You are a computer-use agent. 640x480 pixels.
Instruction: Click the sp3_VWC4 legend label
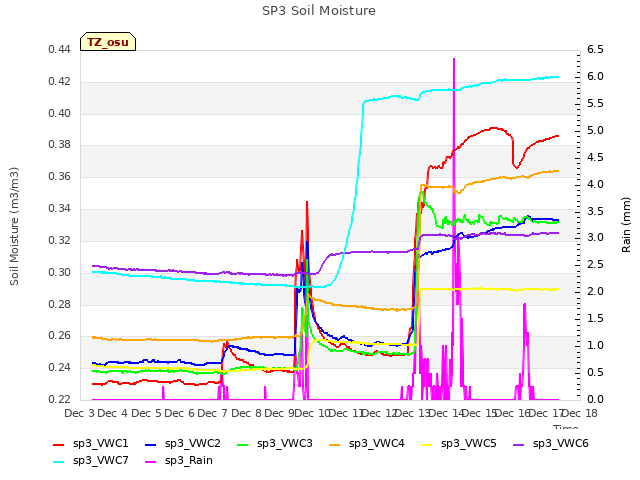[377, 443]
